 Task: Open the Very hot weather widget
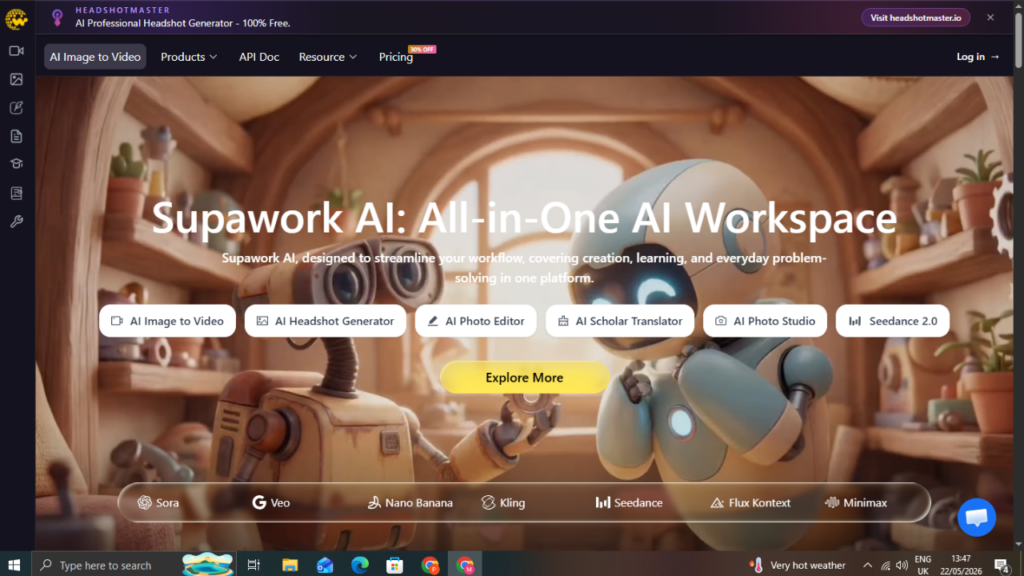798,566
